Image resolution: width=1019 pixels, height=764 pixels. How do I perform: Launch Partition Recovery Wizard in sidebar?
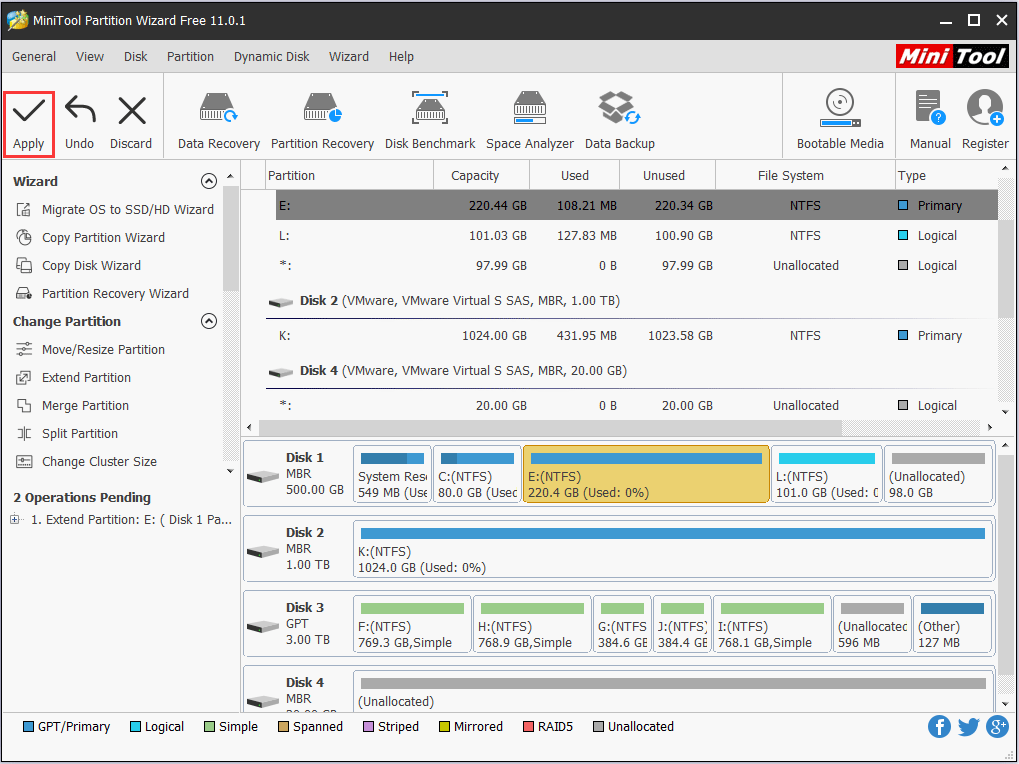[102, 293]
